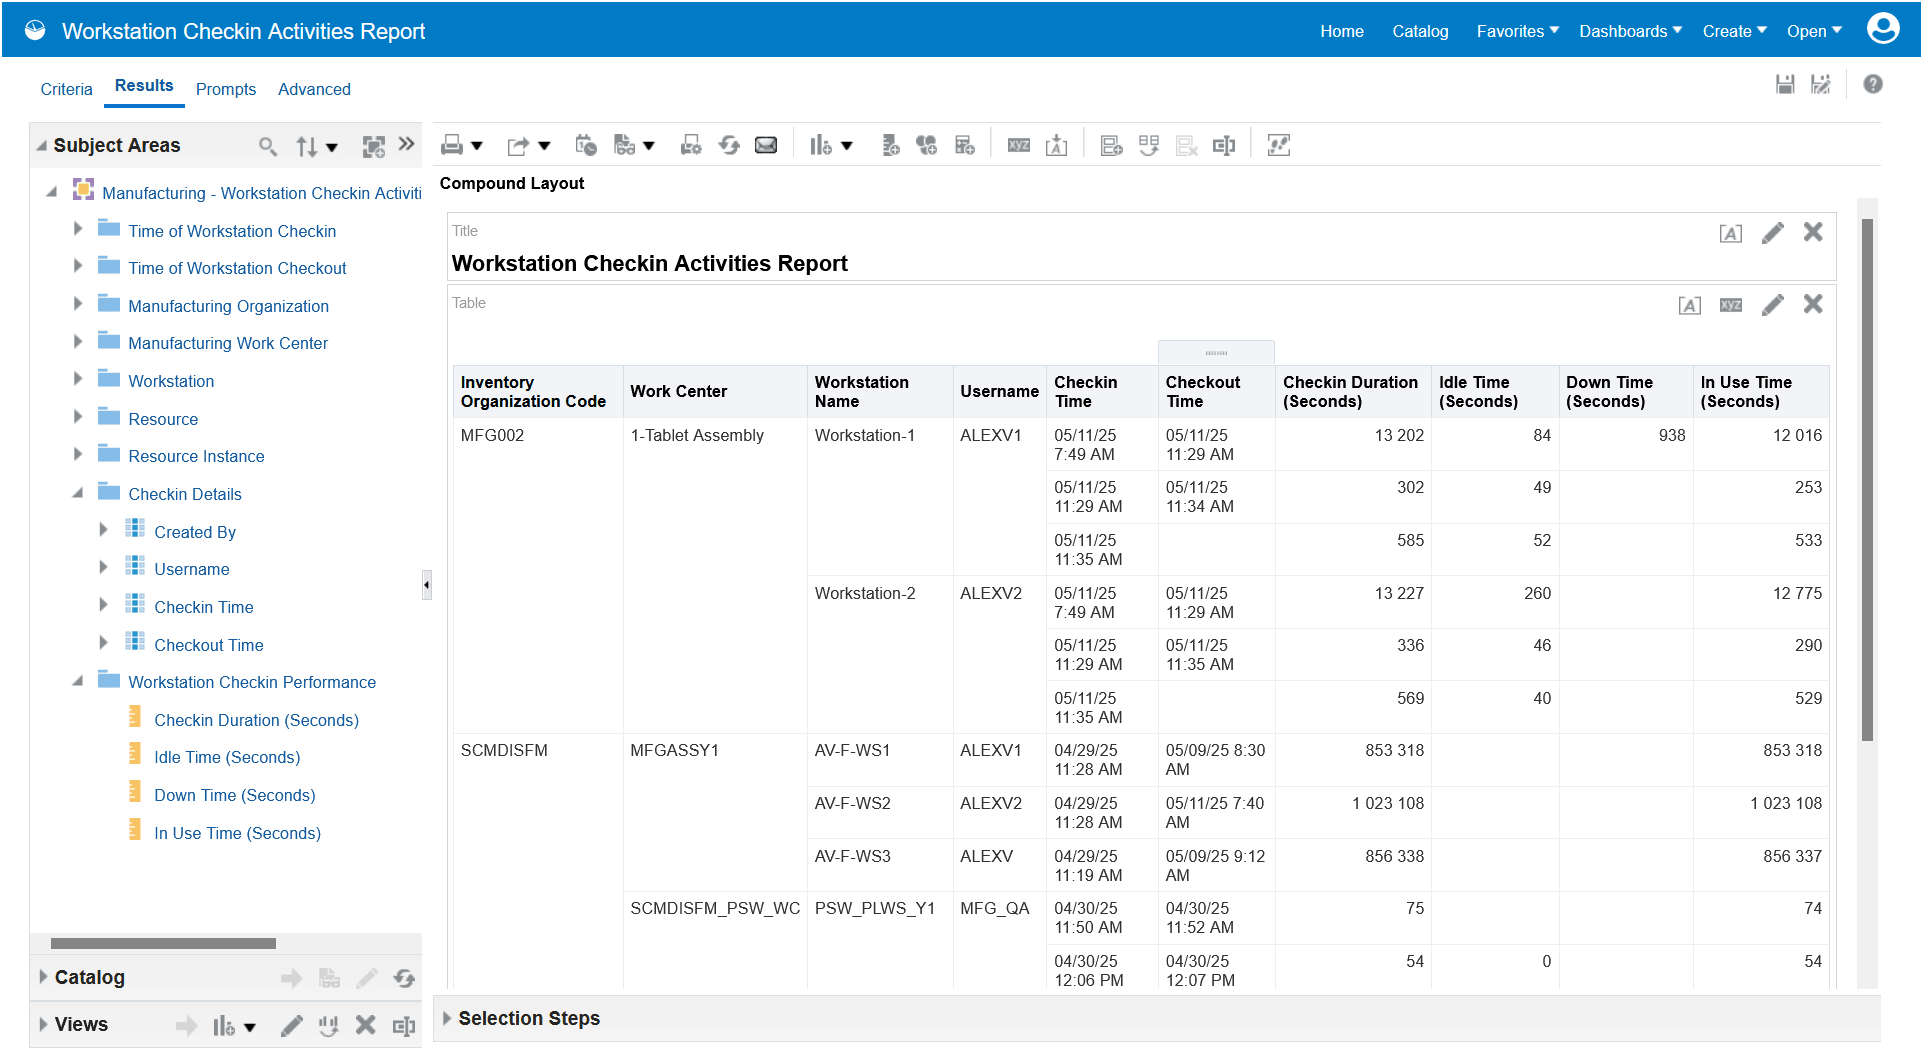The width and height of the screenshot is (1923, 1059).
Task: Save the analysis with the disk icon
Action: [x=1785, y=84]
